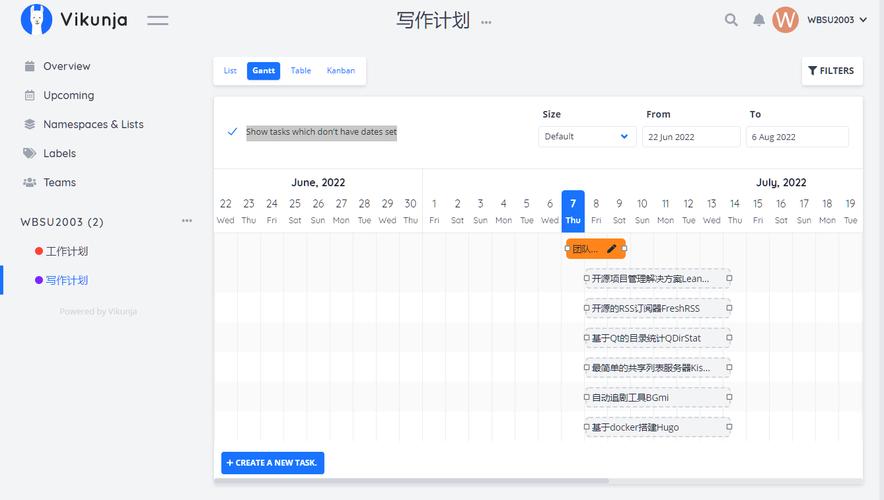
Task: Select the Gantt view tab
Action: 263,70
